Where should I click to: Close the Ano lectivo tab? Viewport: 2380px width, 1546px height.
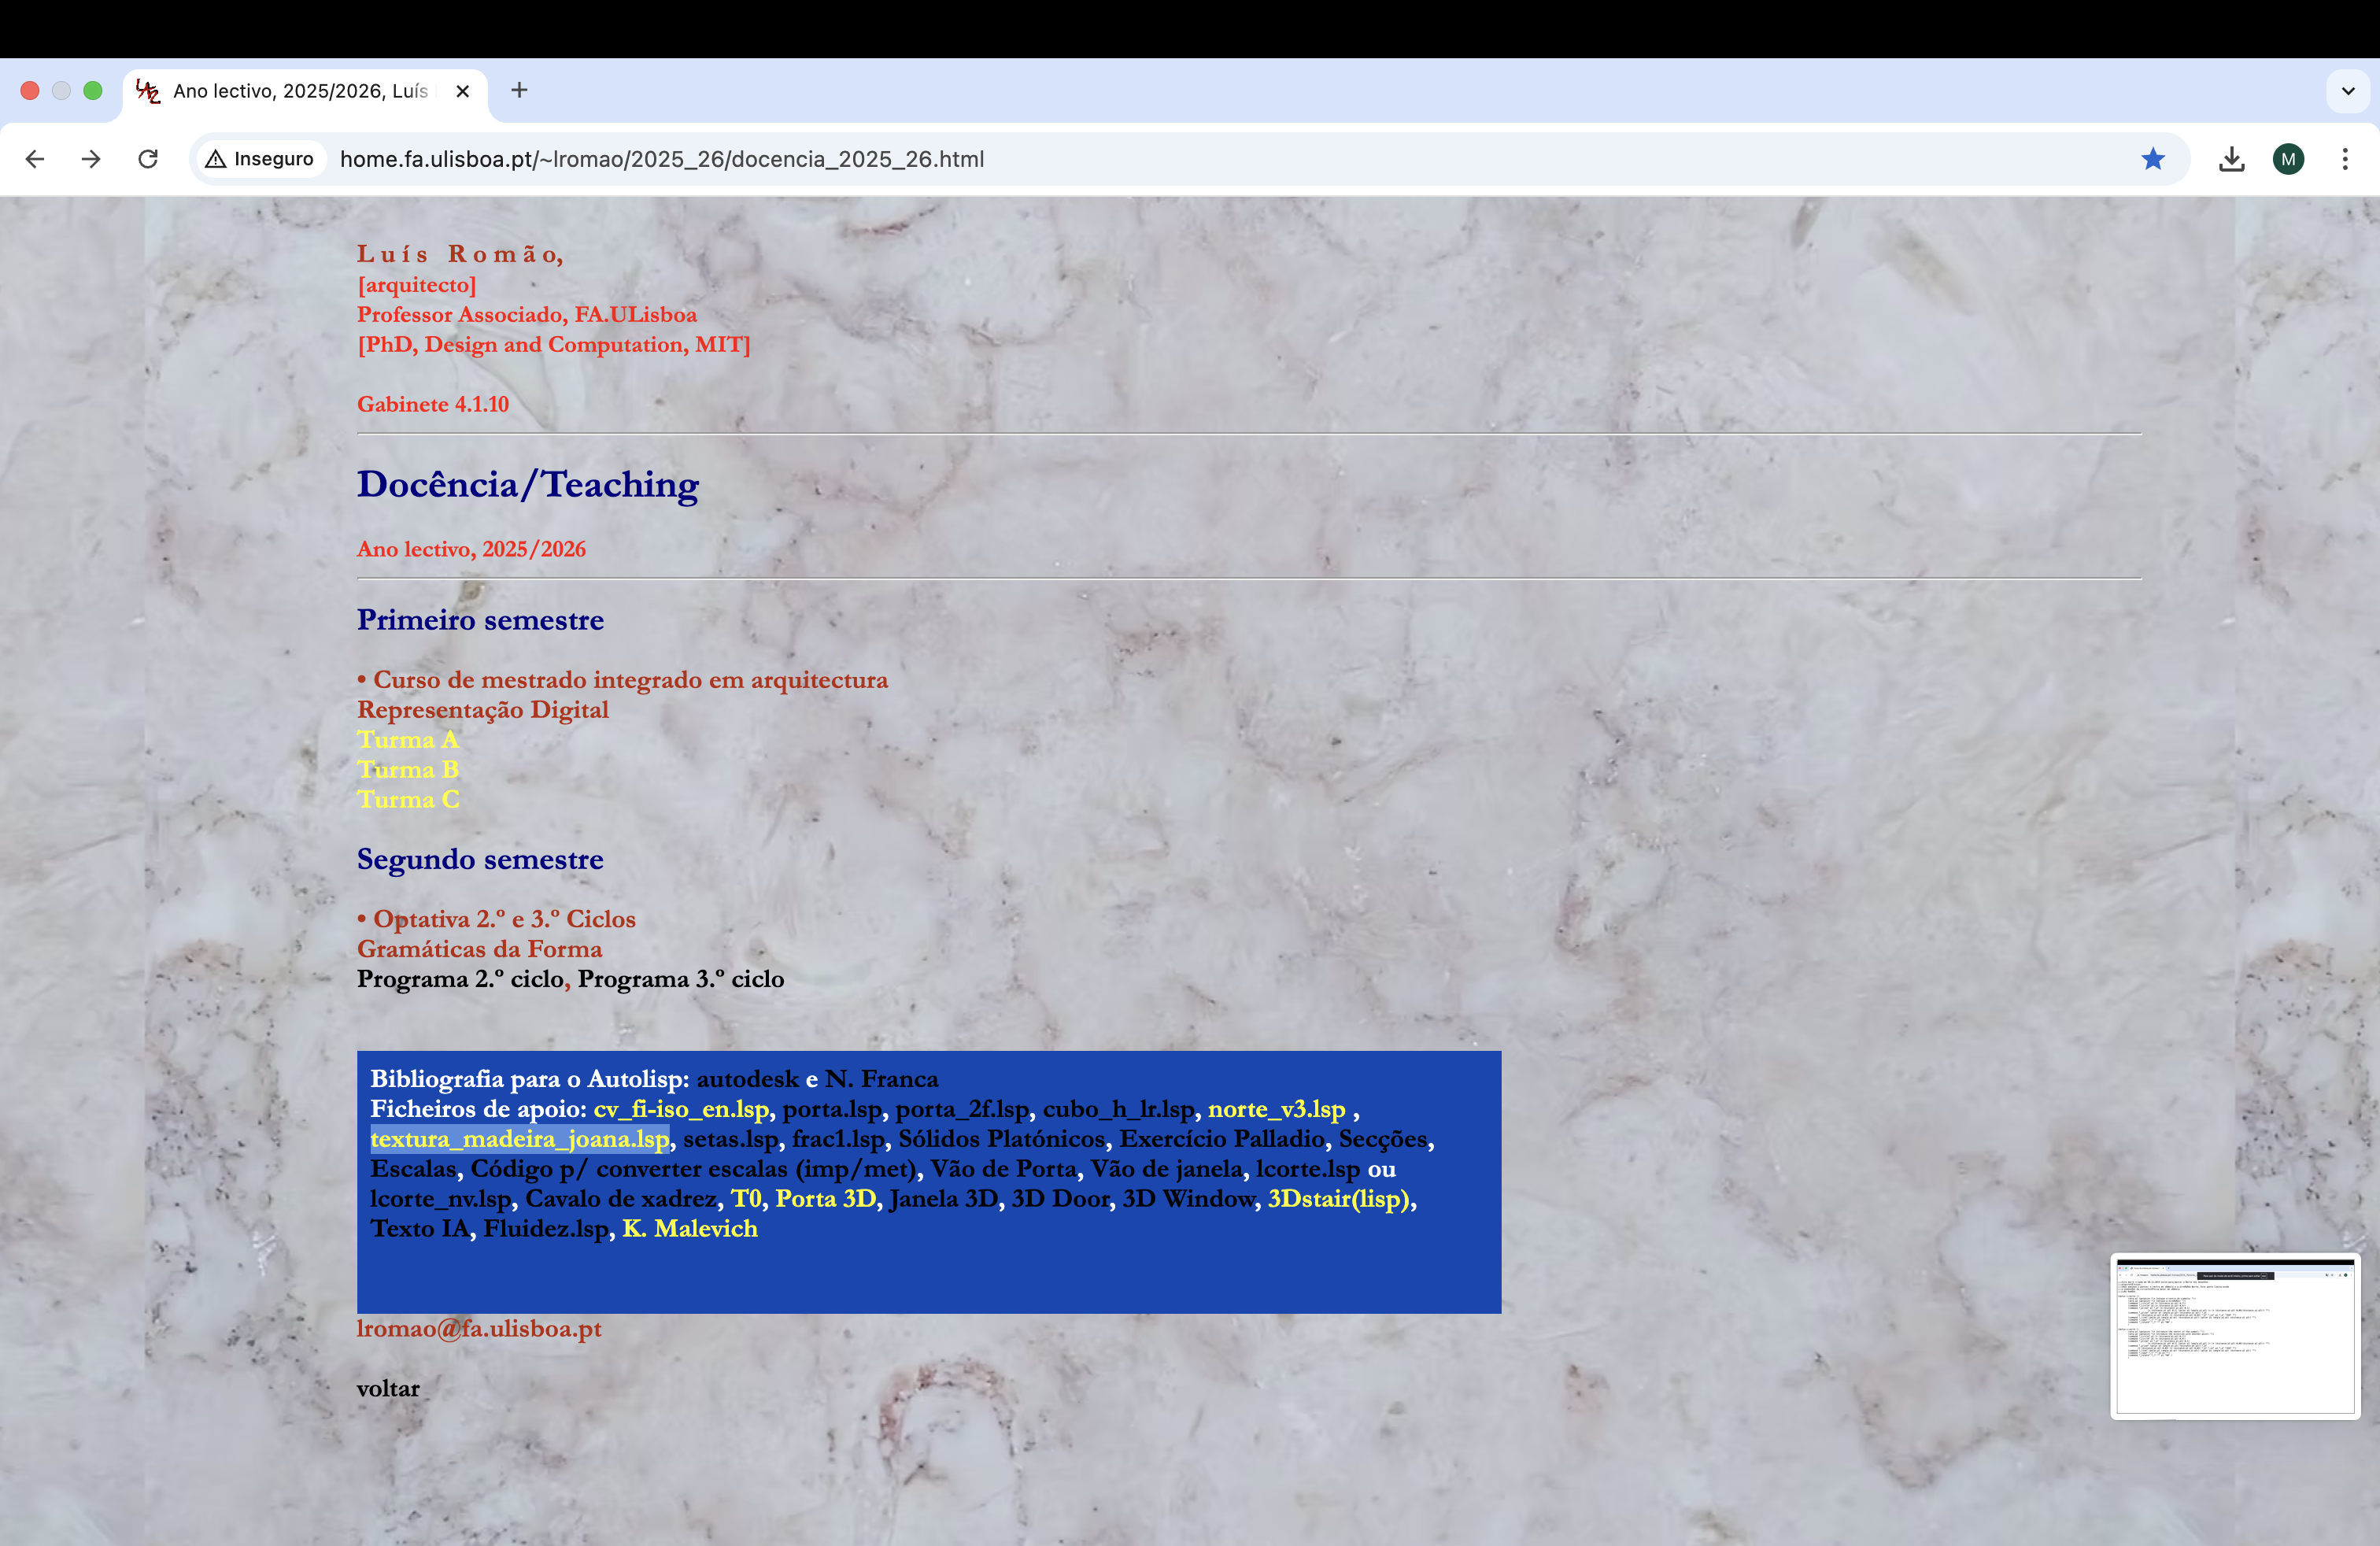point(463,91)
